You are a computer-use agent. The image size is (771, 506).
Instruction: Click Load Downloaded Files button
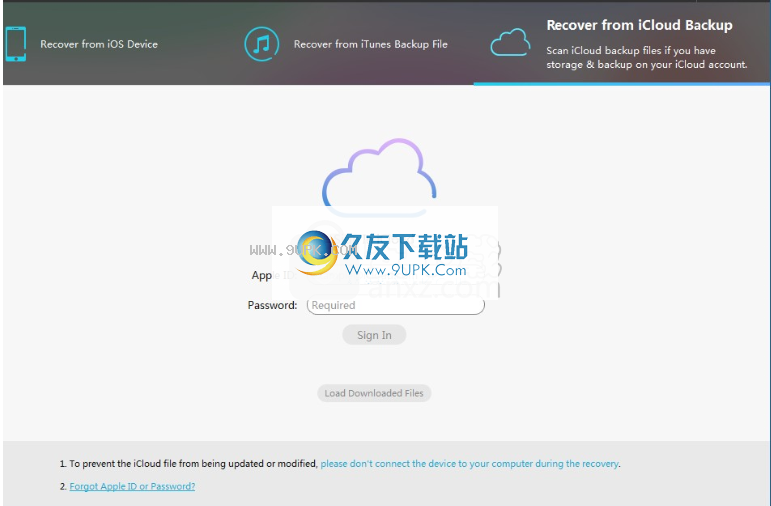click(x=374, y=393)
